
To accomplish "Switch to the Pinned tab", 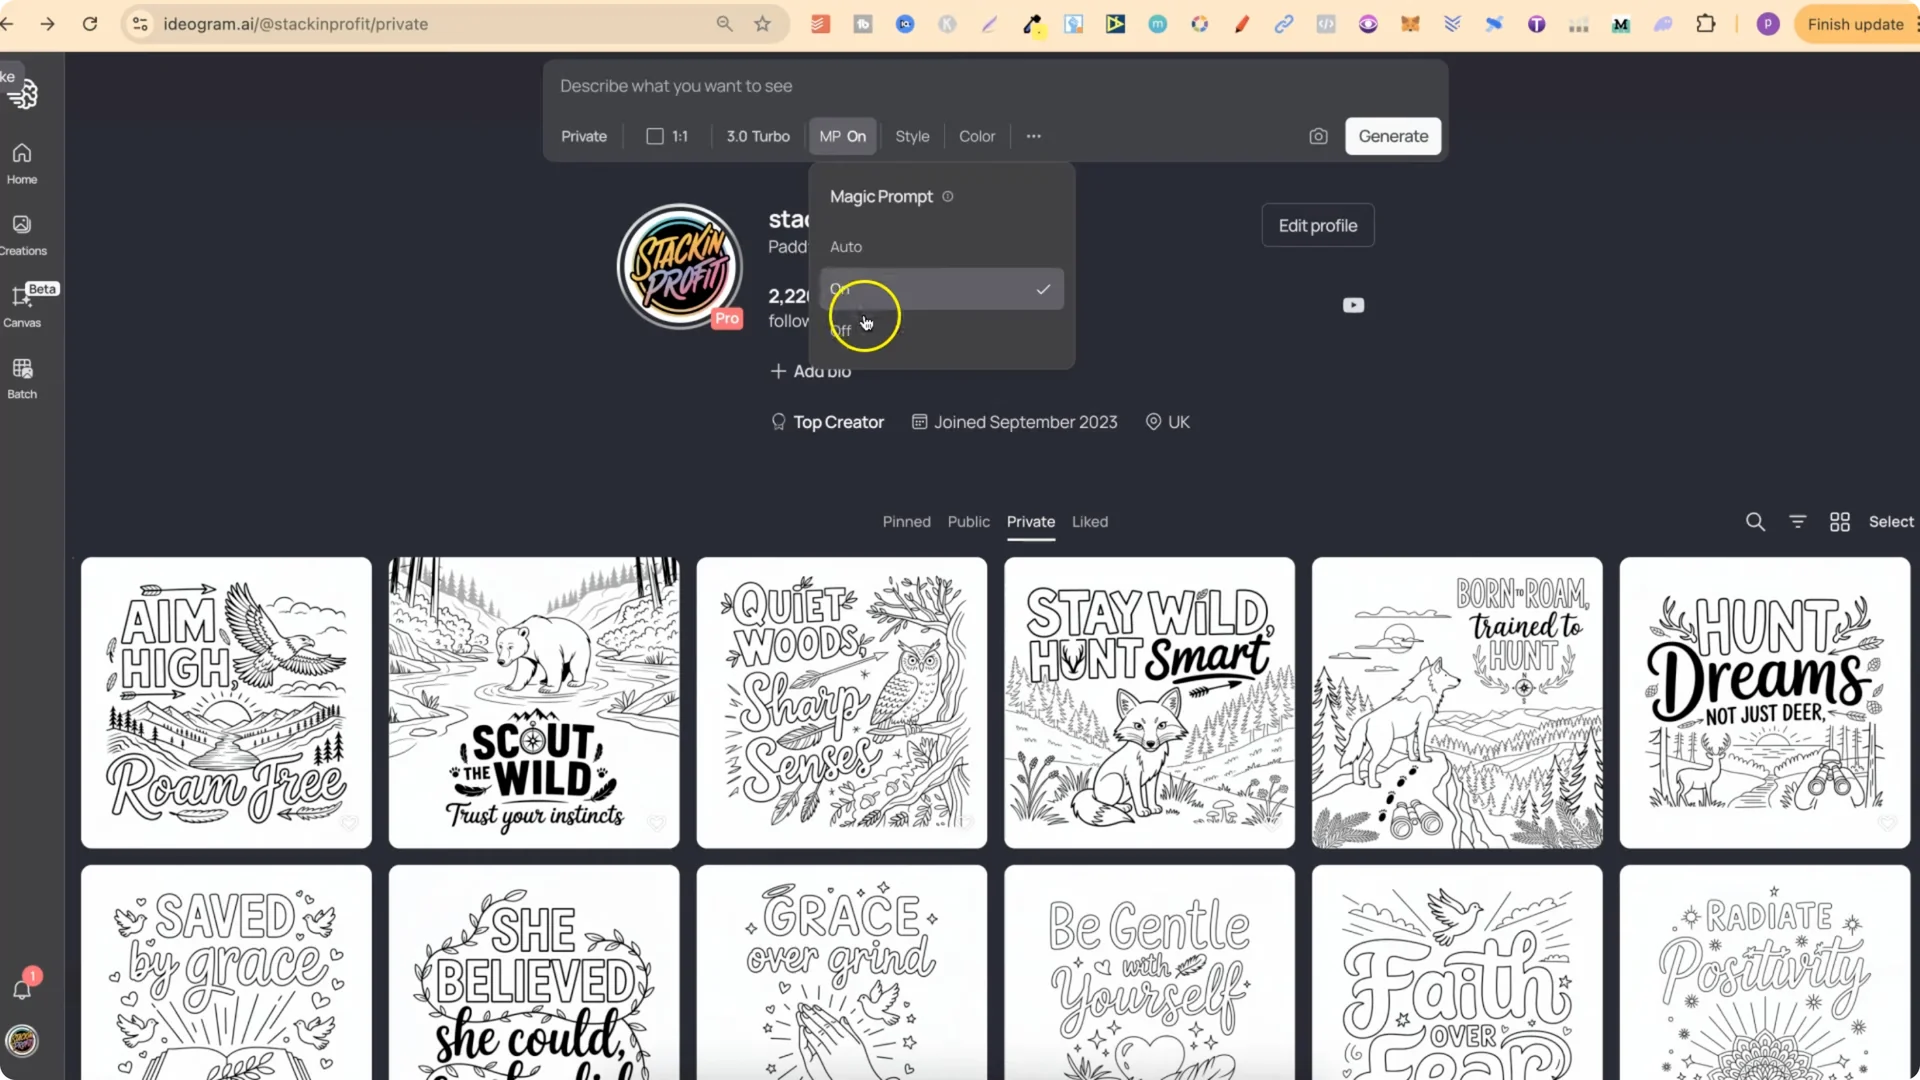I will 906,521.
